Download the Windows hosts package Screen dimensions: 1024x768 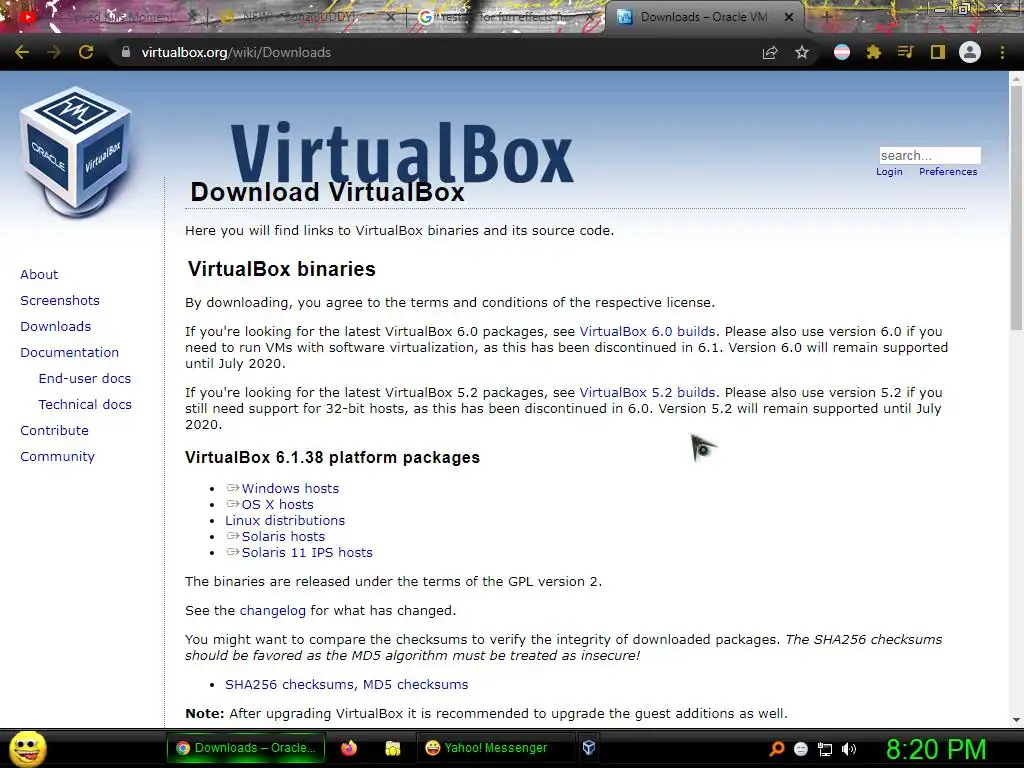pyautogui.click(x=290, y=488)
